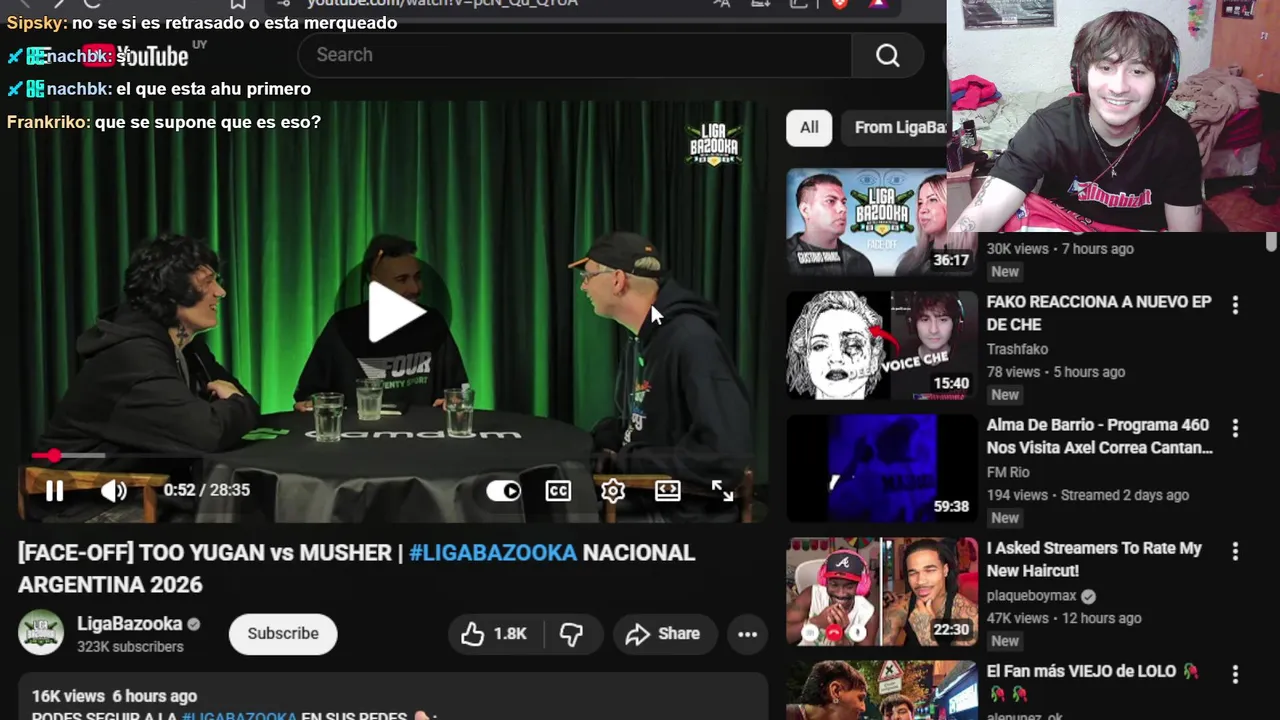Mute the video via the speaker icon

pyautogui.click(x=114, y=490)
